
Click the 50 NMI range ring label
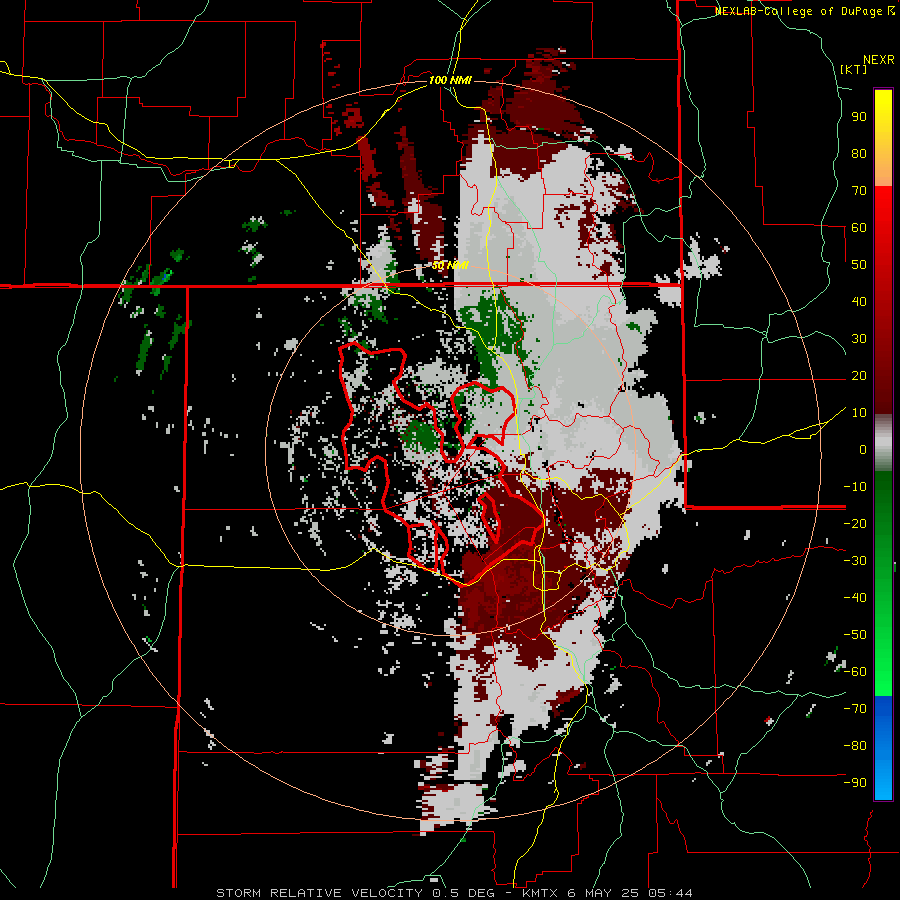pyautogui.click(x=450, y=265)
